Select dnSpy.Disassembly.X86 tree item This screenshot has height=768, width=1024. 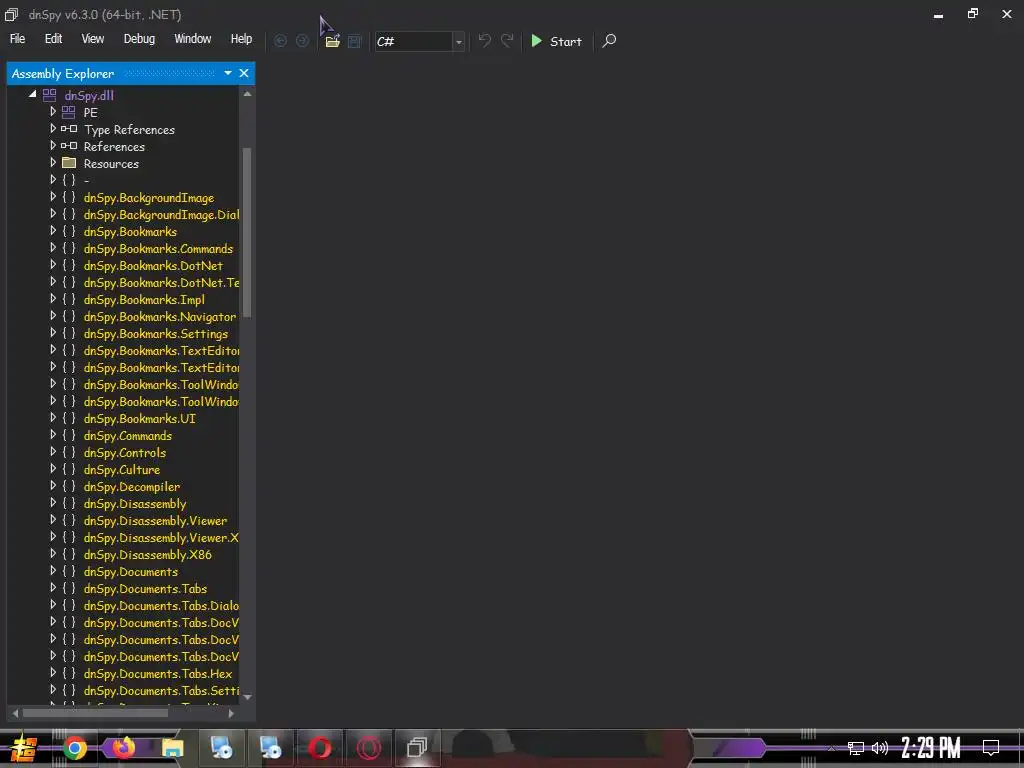click(148, 554)
